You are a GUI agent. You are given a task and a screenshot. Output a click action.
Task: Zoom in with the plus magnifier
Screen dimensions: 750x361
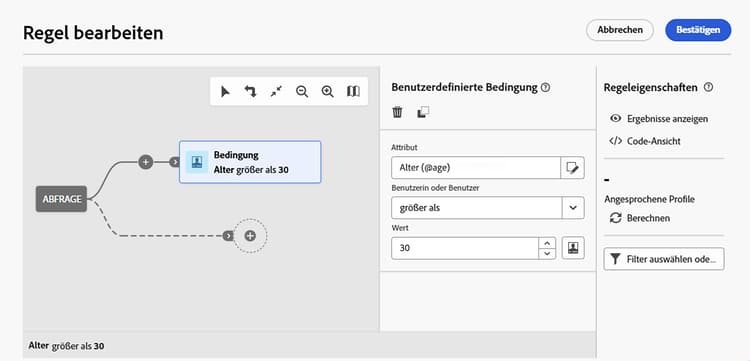tap(328, 91)
